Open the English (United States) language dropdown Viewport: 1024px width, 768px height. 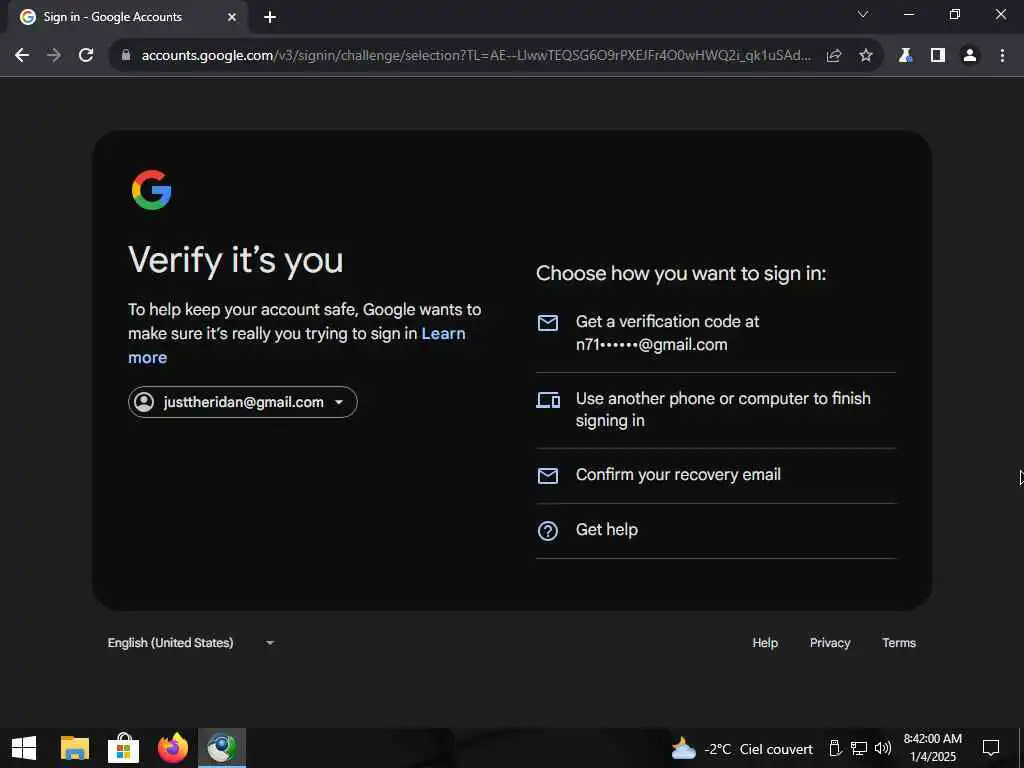pyautogui.click(x=191, y=643)
